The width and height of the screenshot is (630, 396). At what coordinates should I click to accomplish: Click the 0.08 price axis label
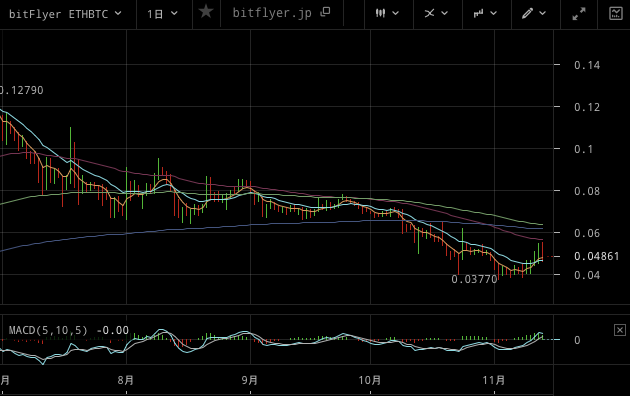pyautogui.click(x=587, y=191)
